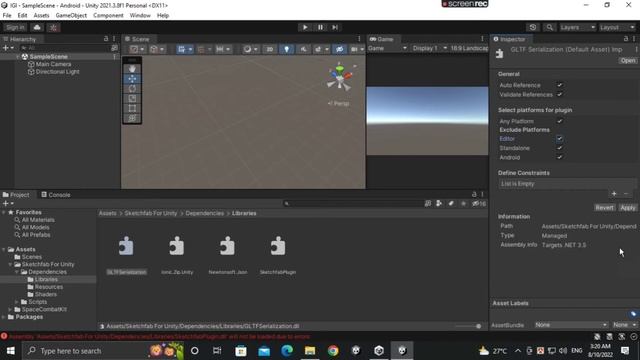
Task: Select the SketchfabPlugin asset
Action: [278, 254]
